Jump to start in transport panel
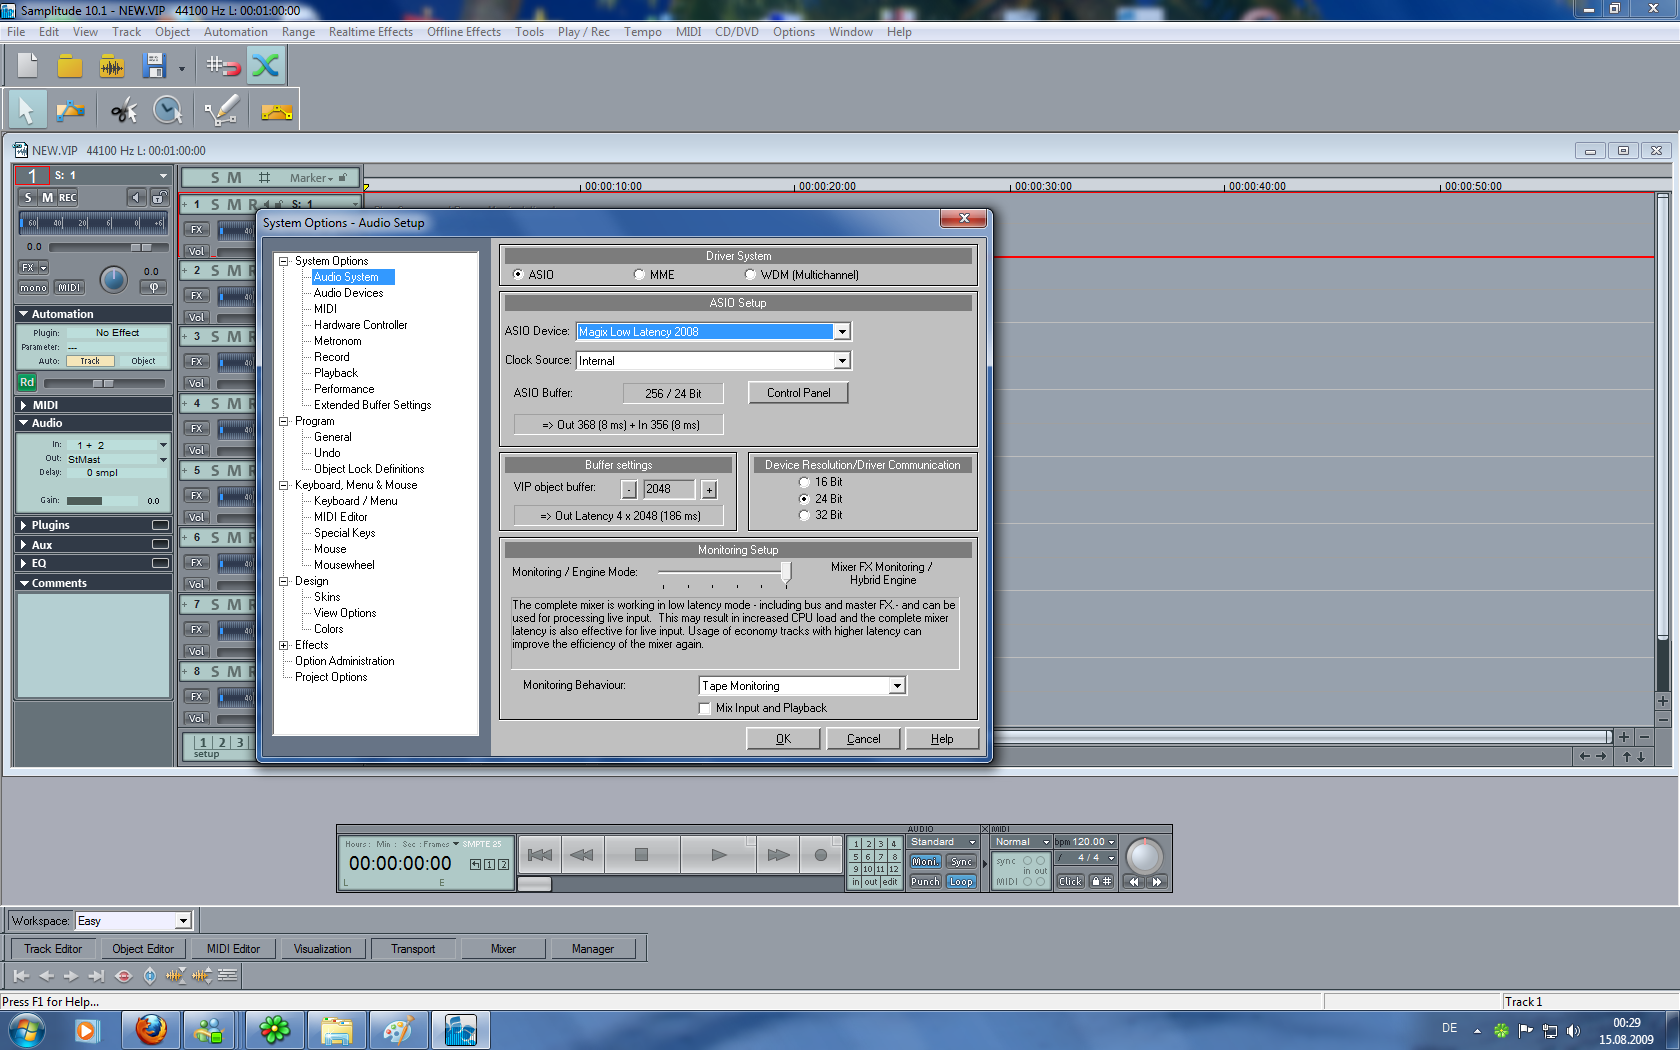The image size is (1680, 1050). pyautogui.click(x=540, y=855)
